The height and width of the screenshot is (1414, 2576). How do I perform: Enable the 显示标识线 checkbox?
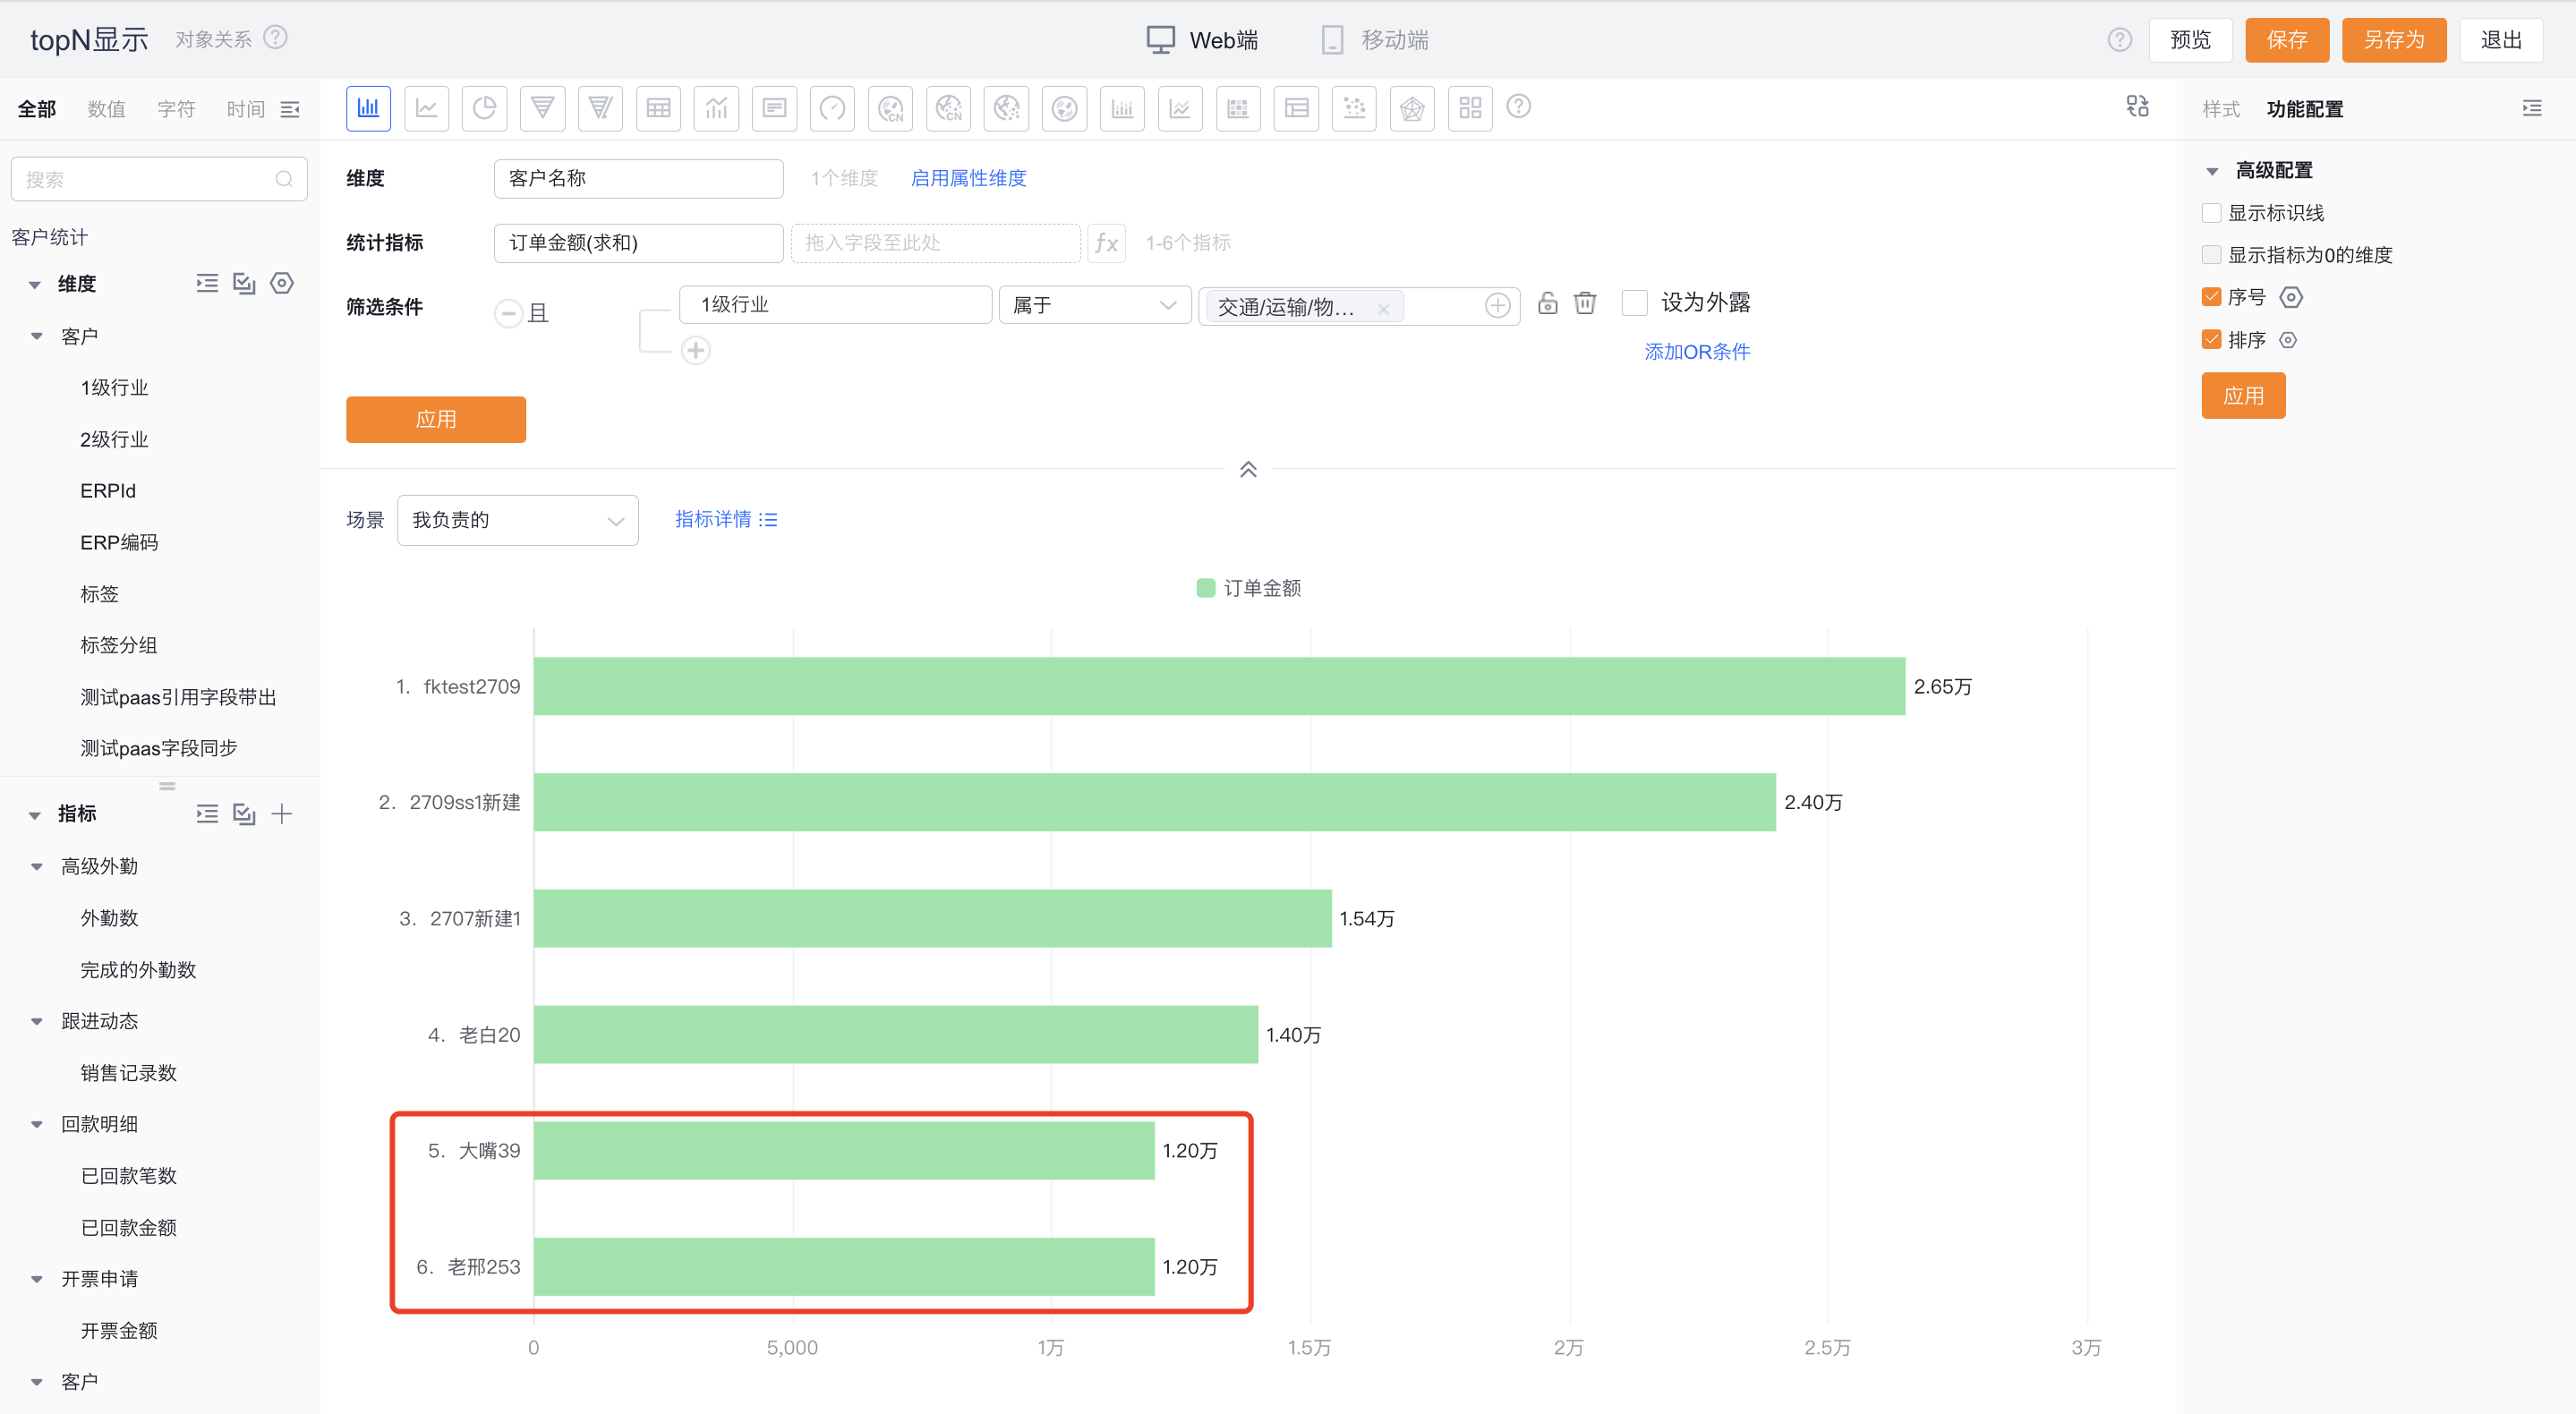[2211, 212]
